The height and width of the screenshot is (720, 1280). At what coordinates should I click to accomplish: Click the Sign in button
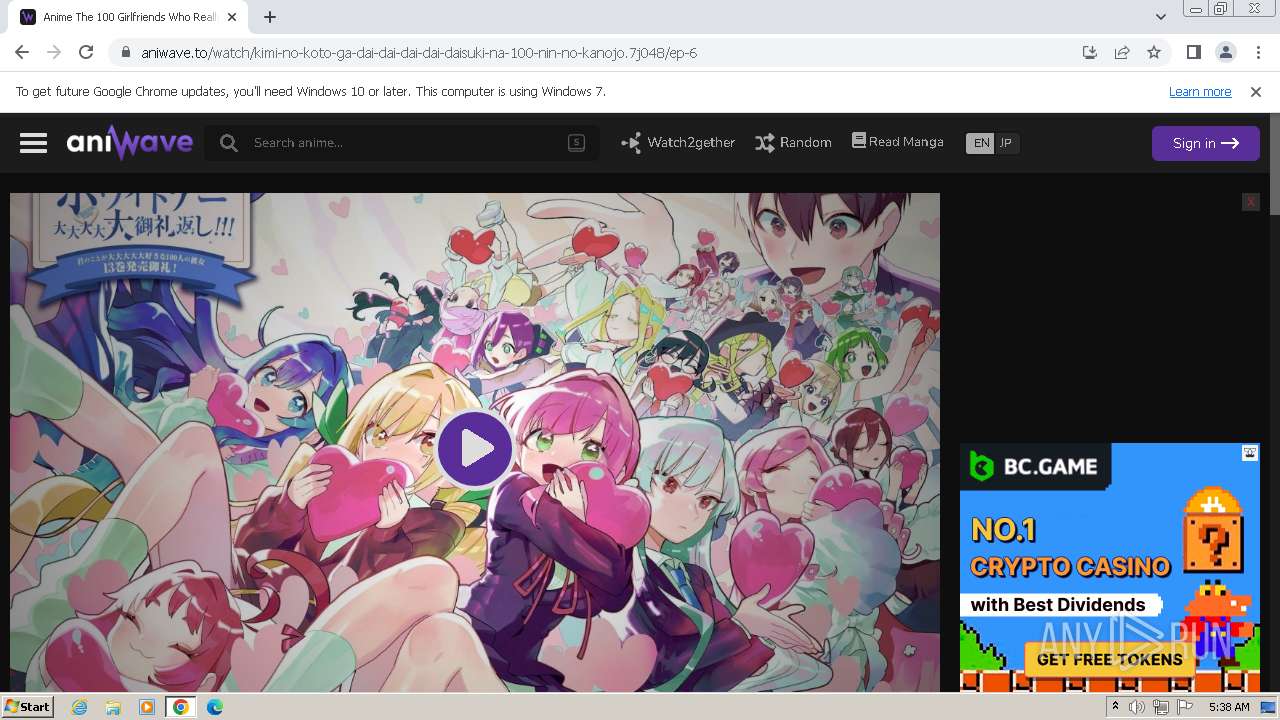pos(1205,143)
